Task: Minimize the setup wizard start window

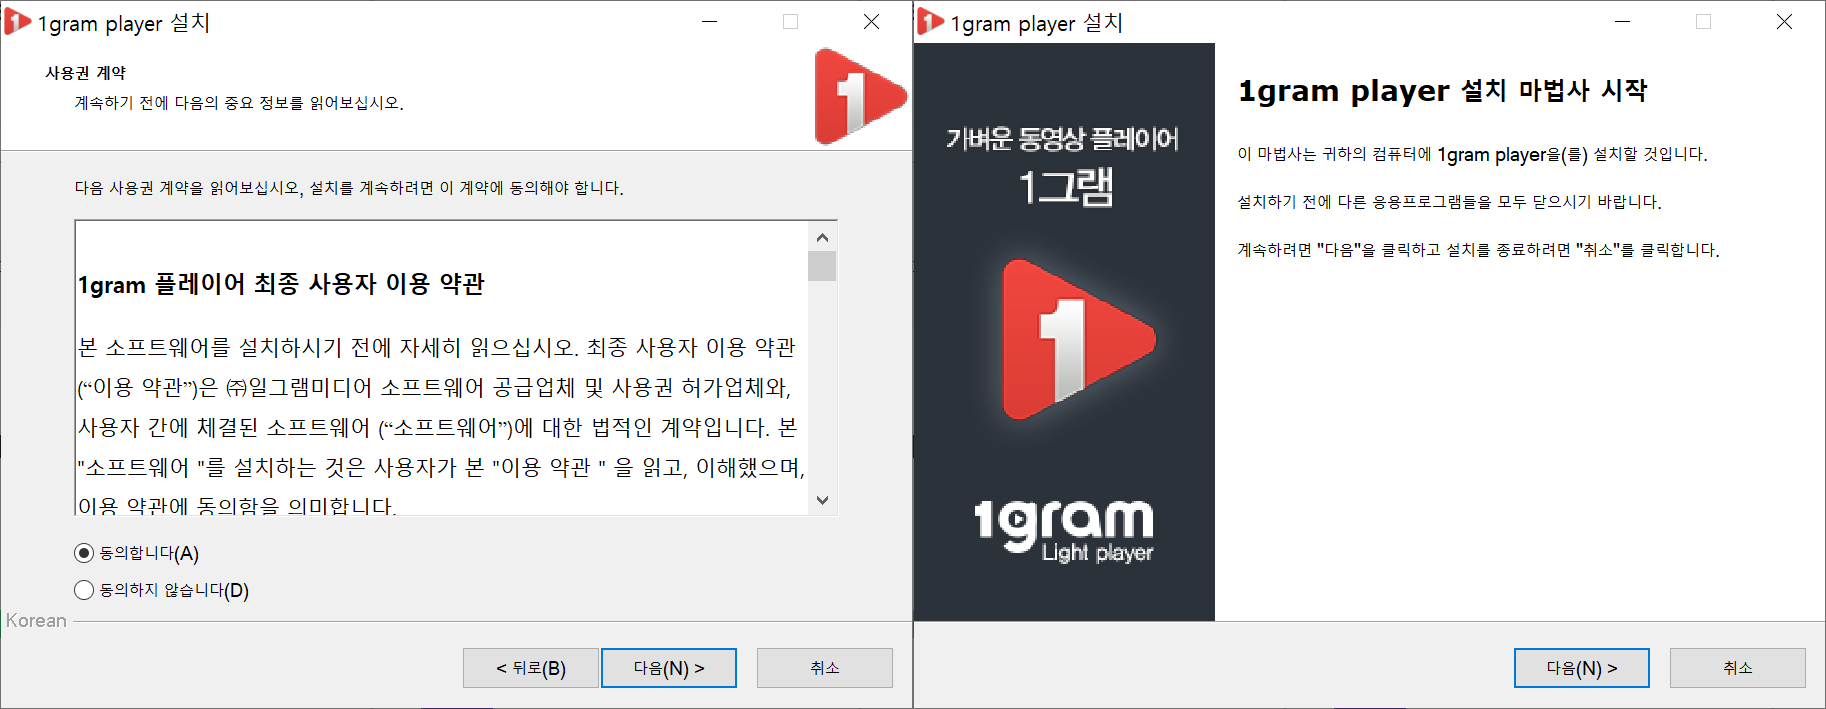Action: coord(1622,22)
